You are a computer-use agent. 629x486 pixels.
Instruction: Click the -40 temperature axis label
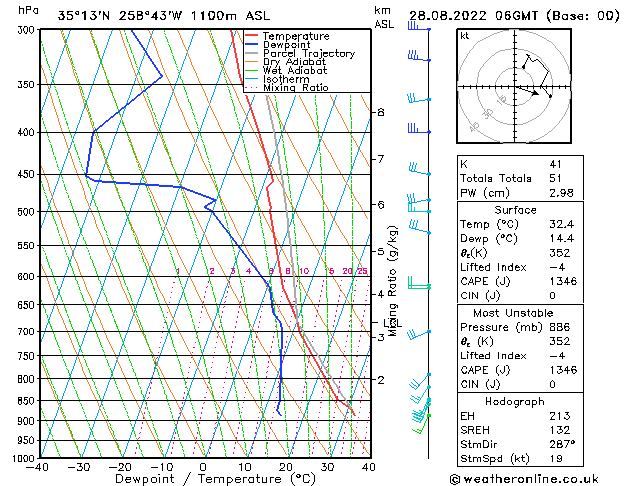[x=37, y=467]
